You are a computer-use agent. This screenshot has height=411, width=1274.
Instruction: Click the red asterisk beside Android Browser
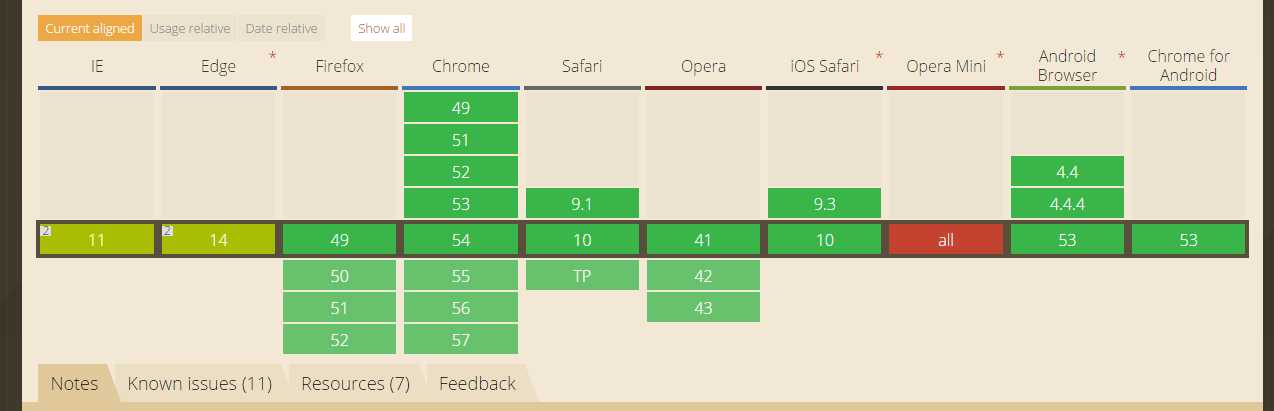coord(1122,57)
